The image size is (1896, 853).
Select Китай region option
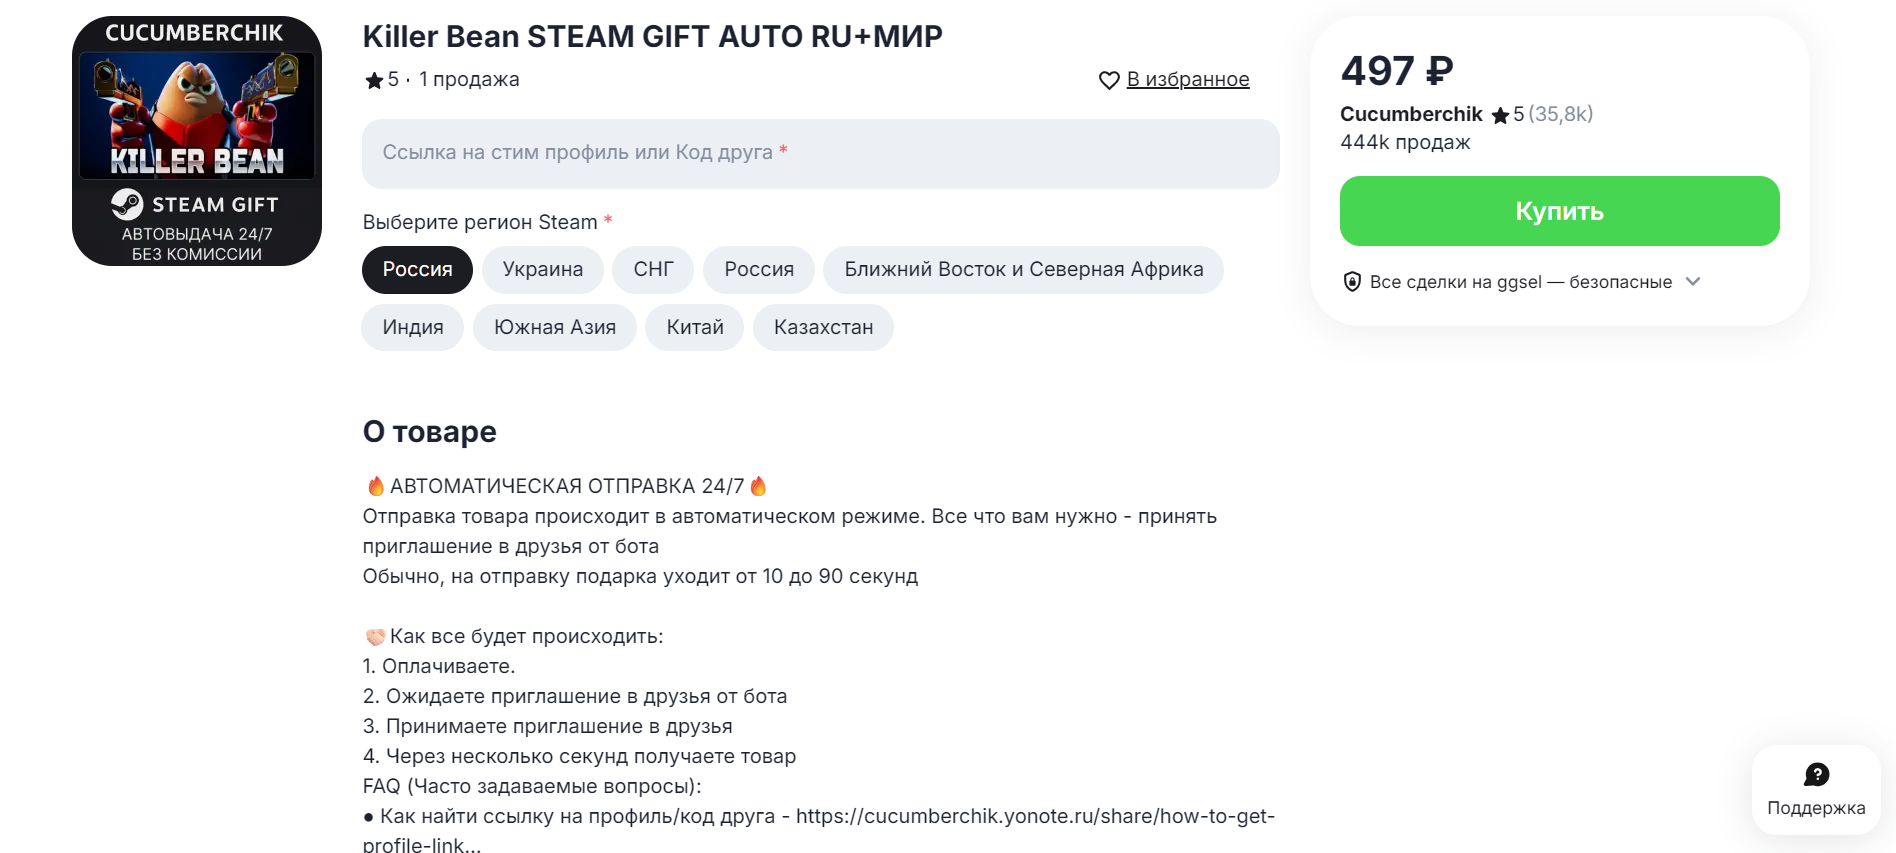click(x=695, y=328)
